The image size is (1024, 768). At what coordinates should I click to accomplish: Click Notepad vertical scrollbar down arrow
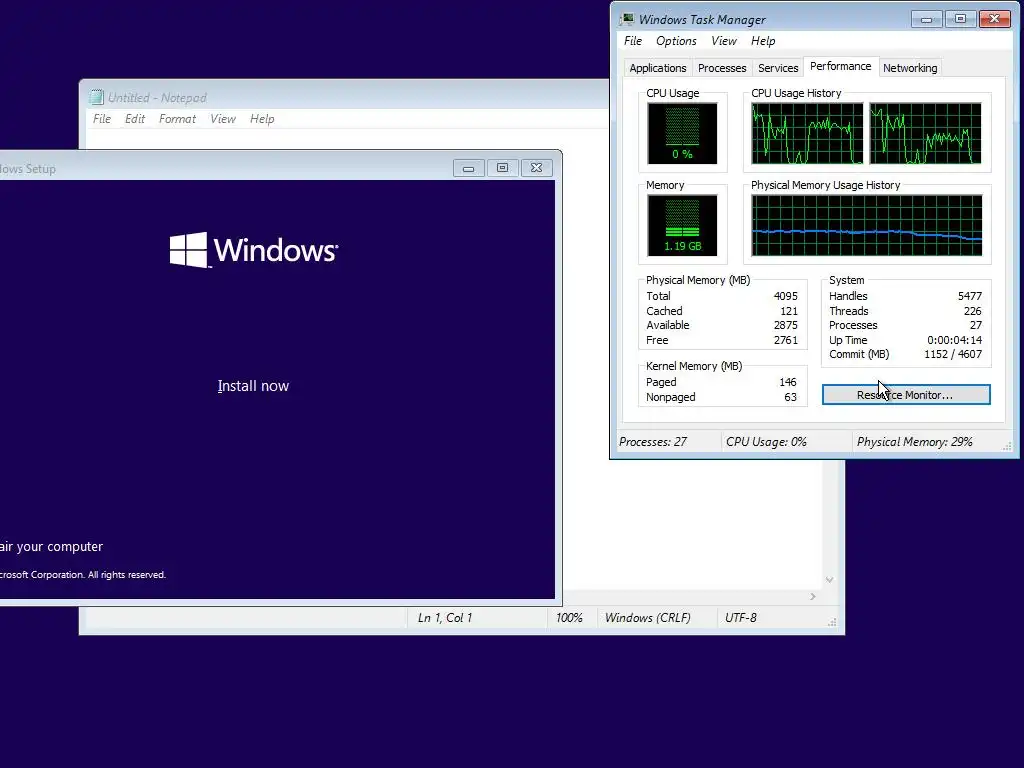[x=829, y=580]
